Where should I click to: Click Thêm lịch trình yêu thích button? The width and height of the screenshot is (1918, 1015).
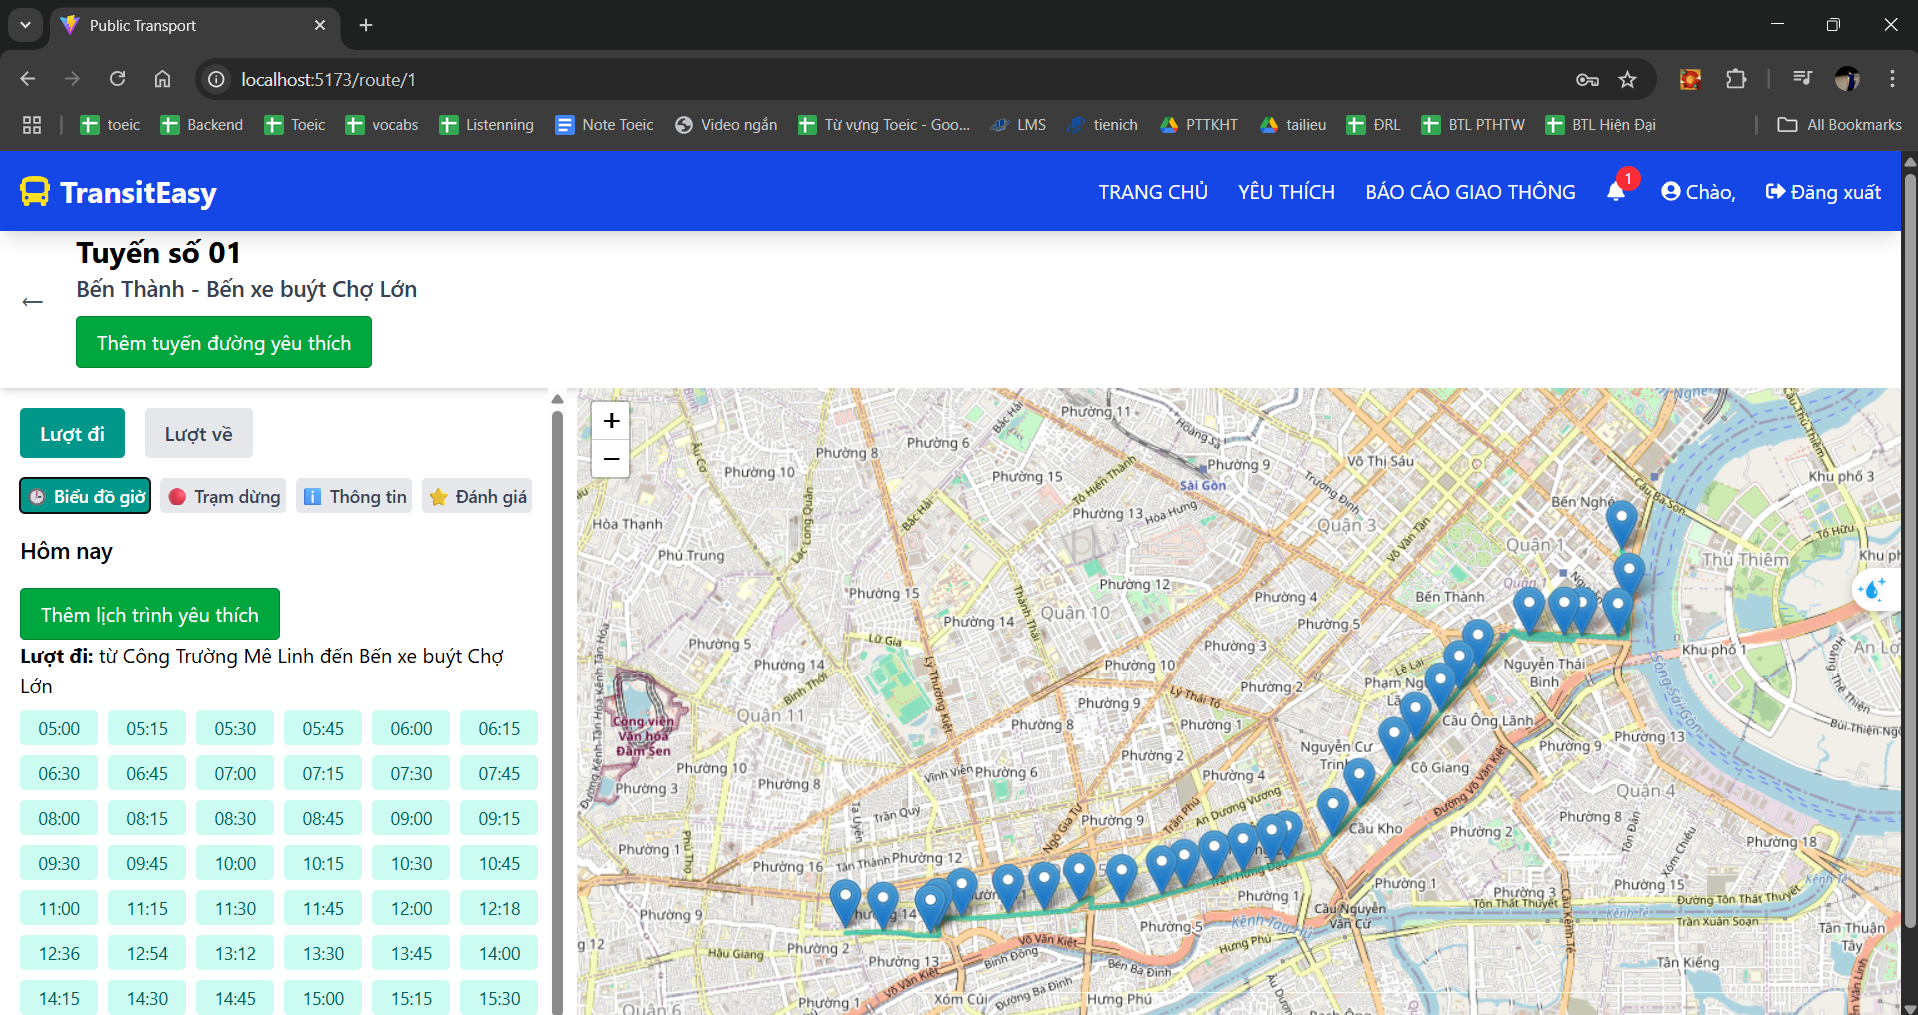pyautogui.click(x=150, y=615)
